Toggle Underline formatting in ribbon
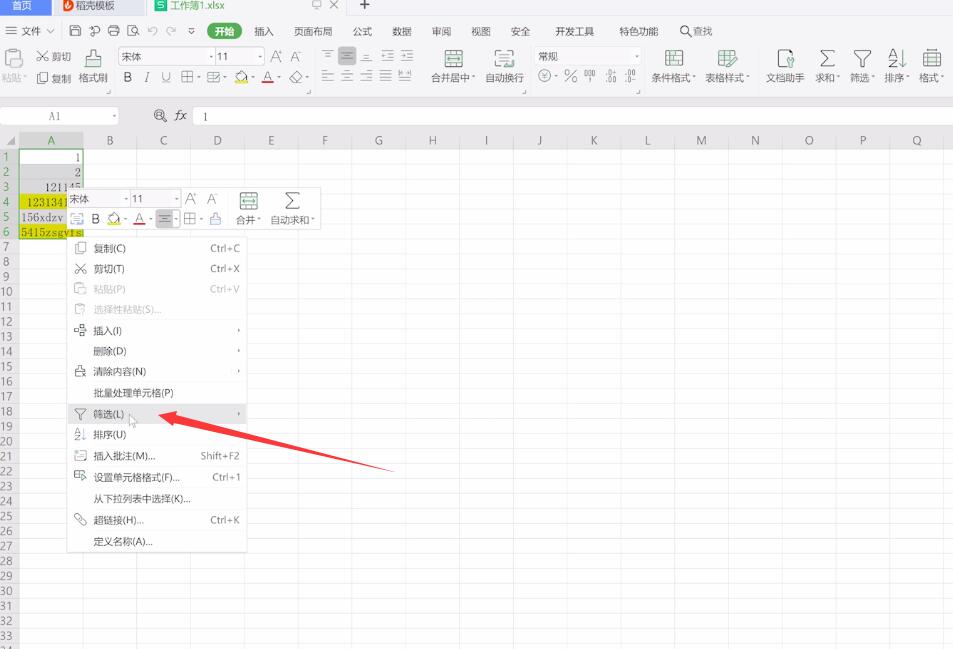 (166, 77)
